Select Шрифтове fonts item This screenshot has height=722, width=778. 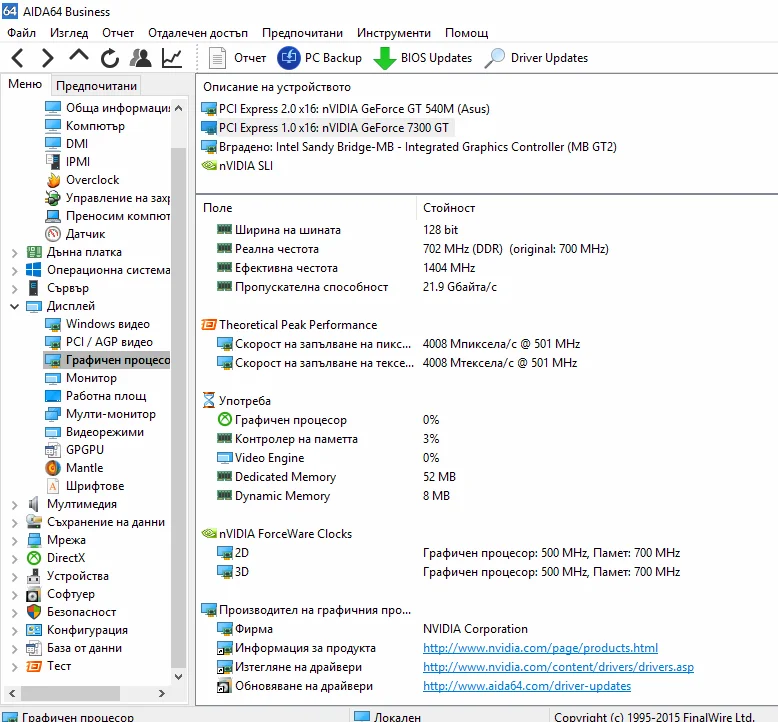(85, 486)
